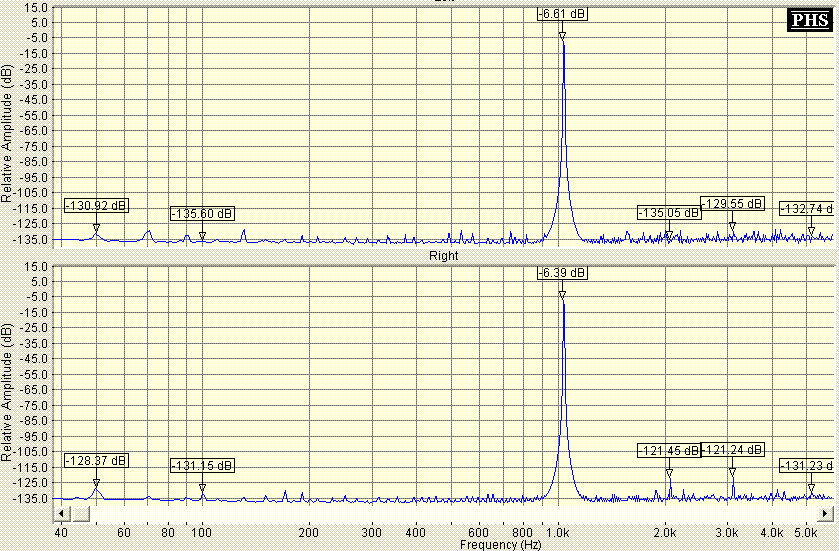
Task: Click the "600" frequency axis value
Action: point(478,533)
